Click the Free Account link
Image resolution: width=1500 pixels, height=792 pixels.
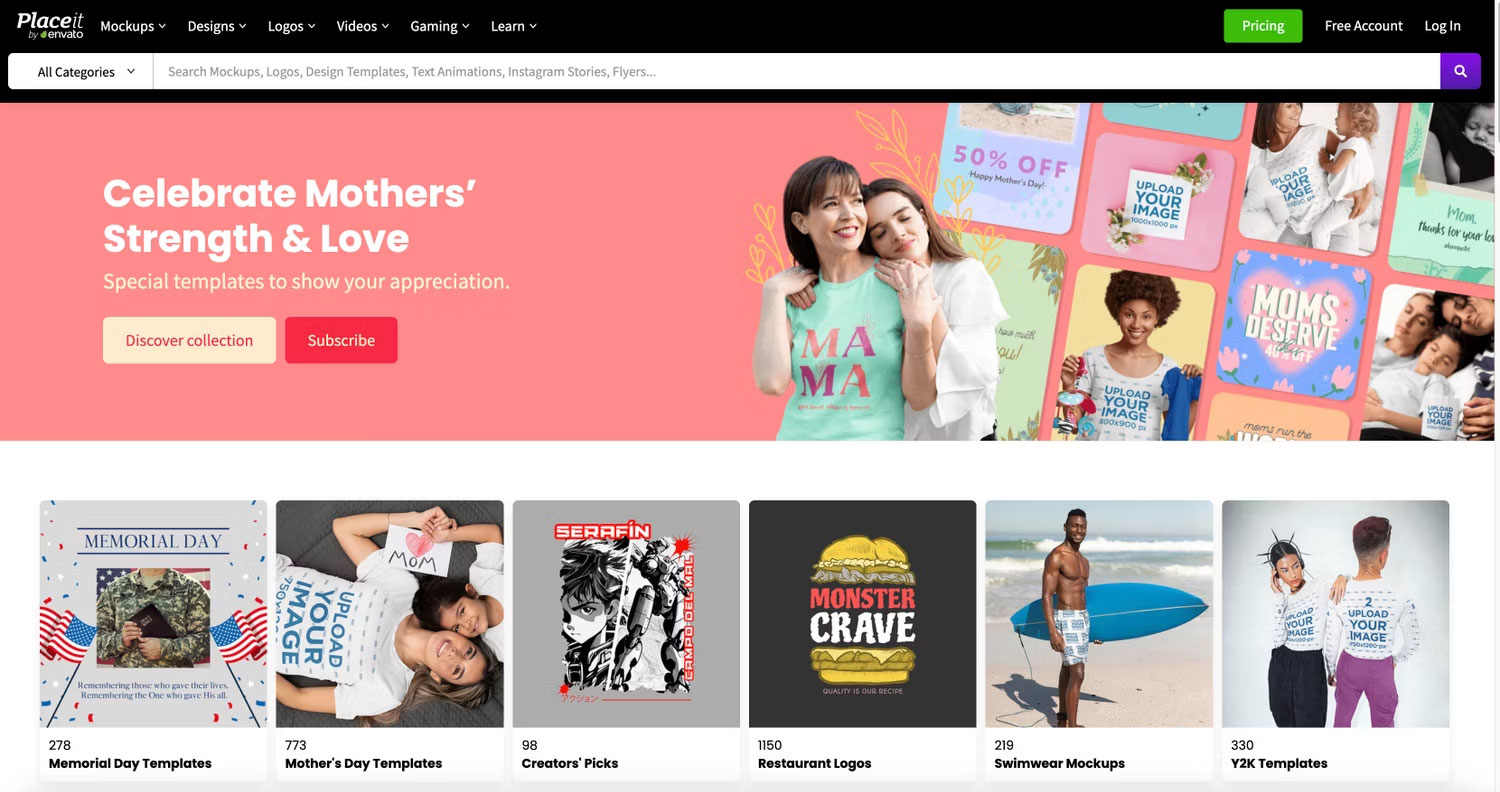pos(1364,25)
